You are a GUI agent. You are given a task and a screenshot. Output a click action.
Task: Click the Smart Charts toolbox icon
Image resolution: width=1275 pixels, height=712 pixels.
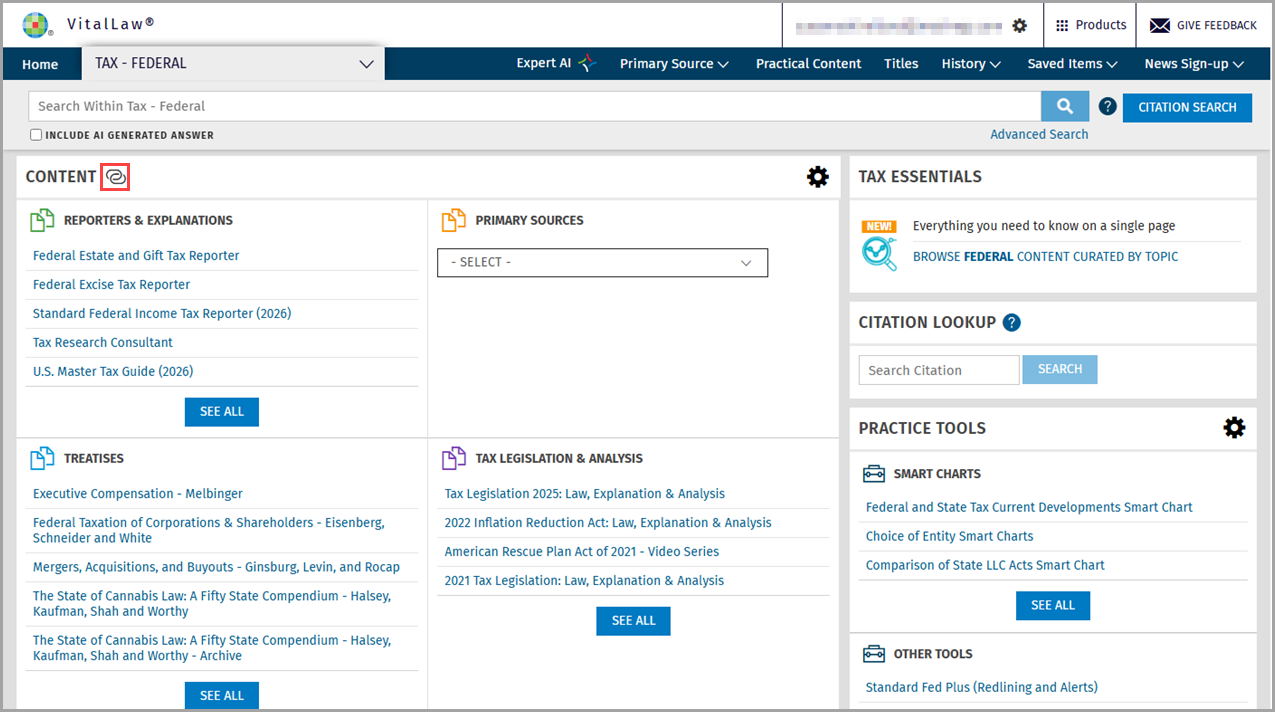tap(874, 474)
